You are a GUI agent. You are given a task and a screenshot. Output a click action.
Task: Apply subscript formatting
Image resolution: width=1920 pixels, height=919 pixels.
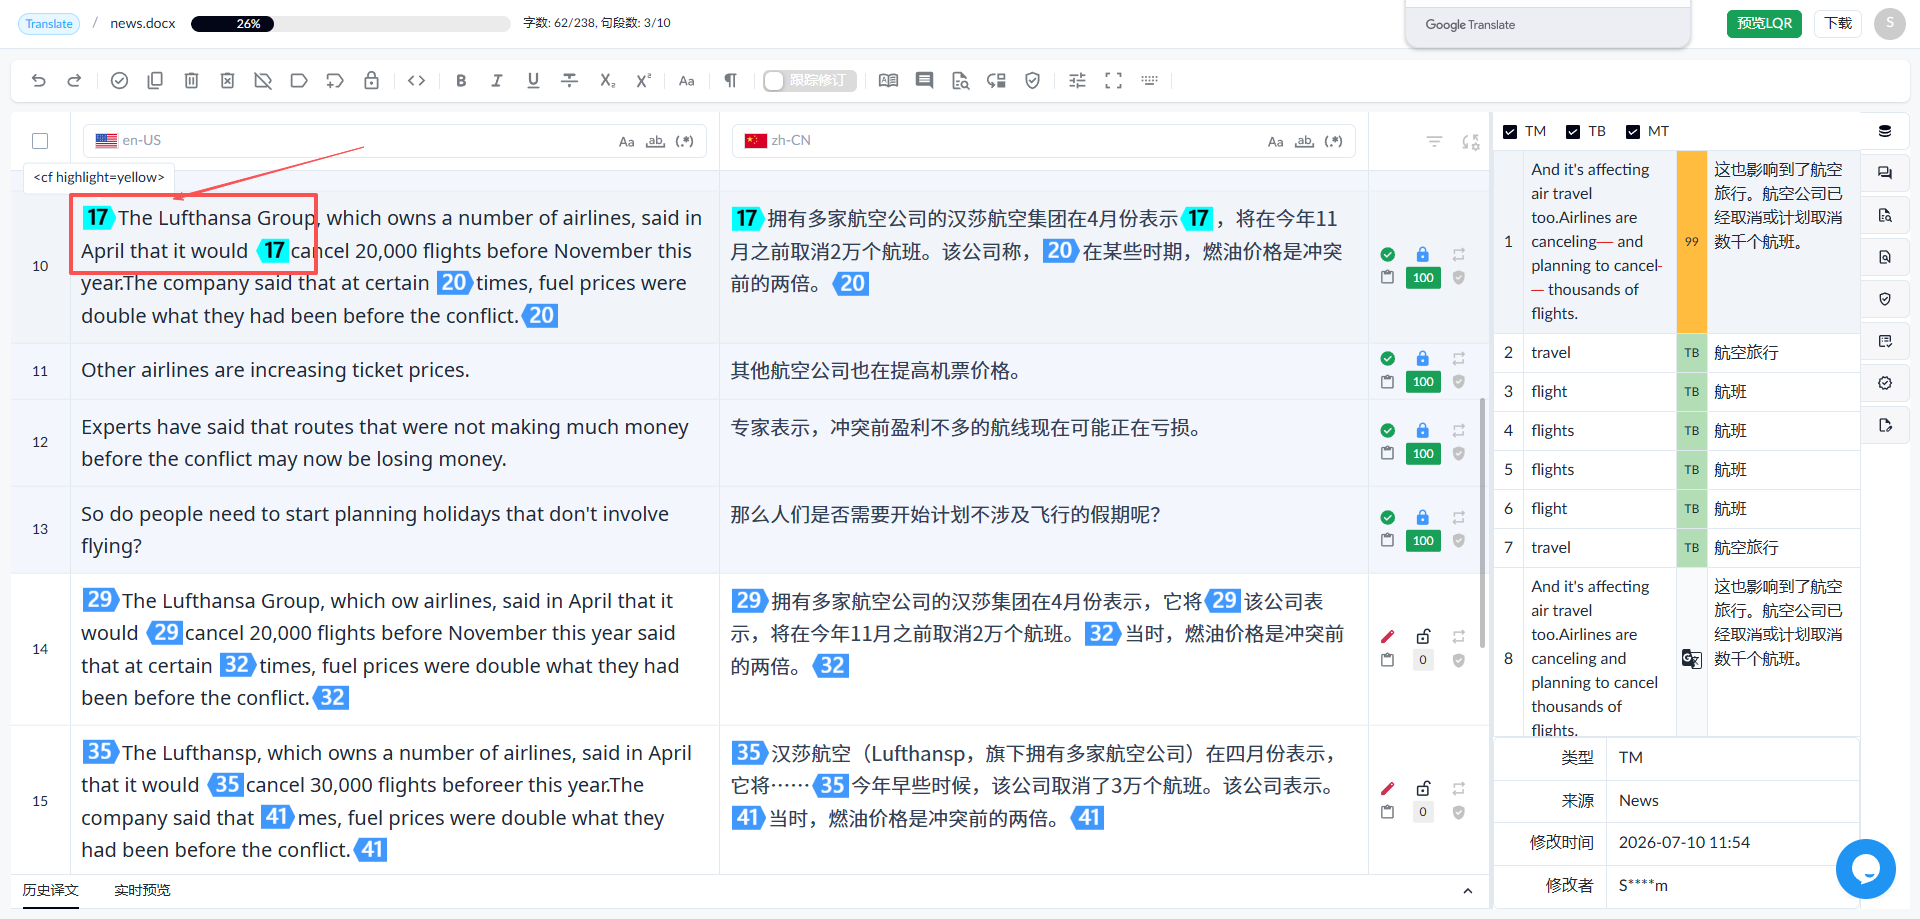[x=607, y=81]
